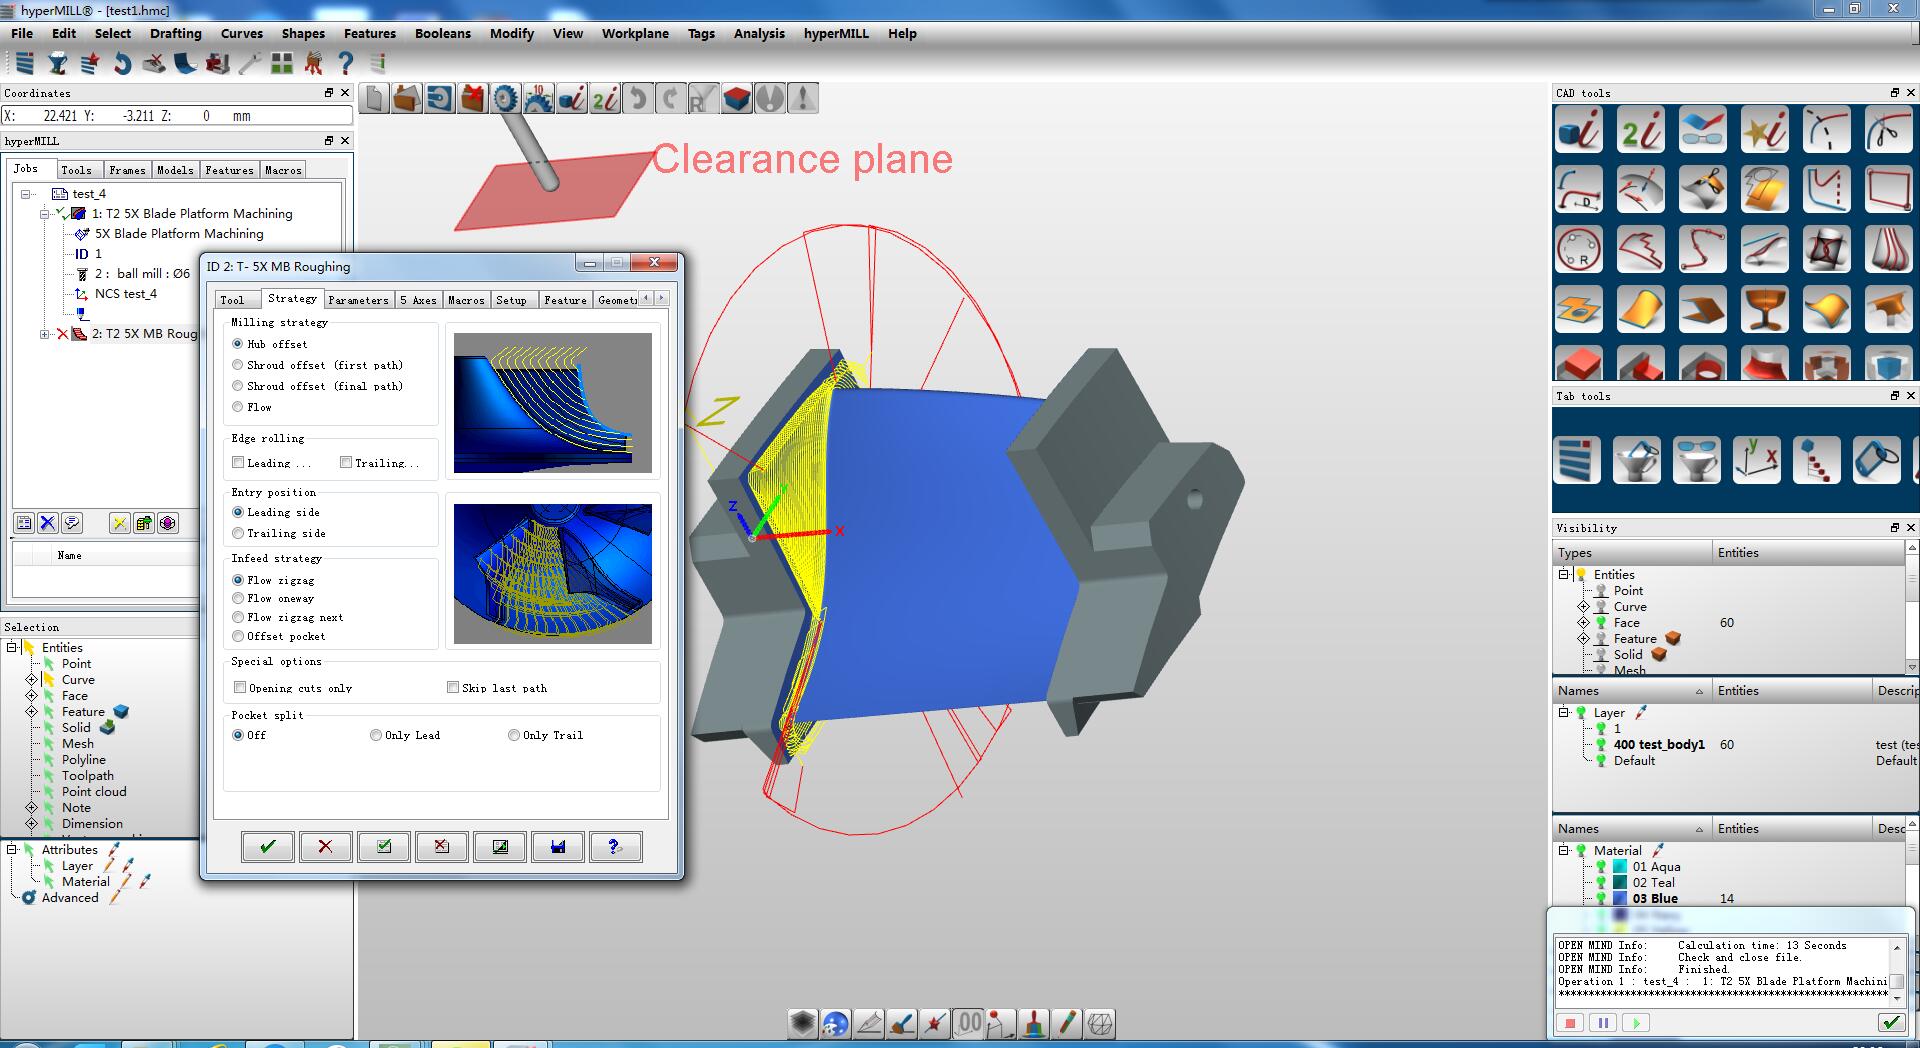This screenshot has height=1048, width=1920.
Task: Enable Trailing edge rolling checkbox
Action: (346, 463)
